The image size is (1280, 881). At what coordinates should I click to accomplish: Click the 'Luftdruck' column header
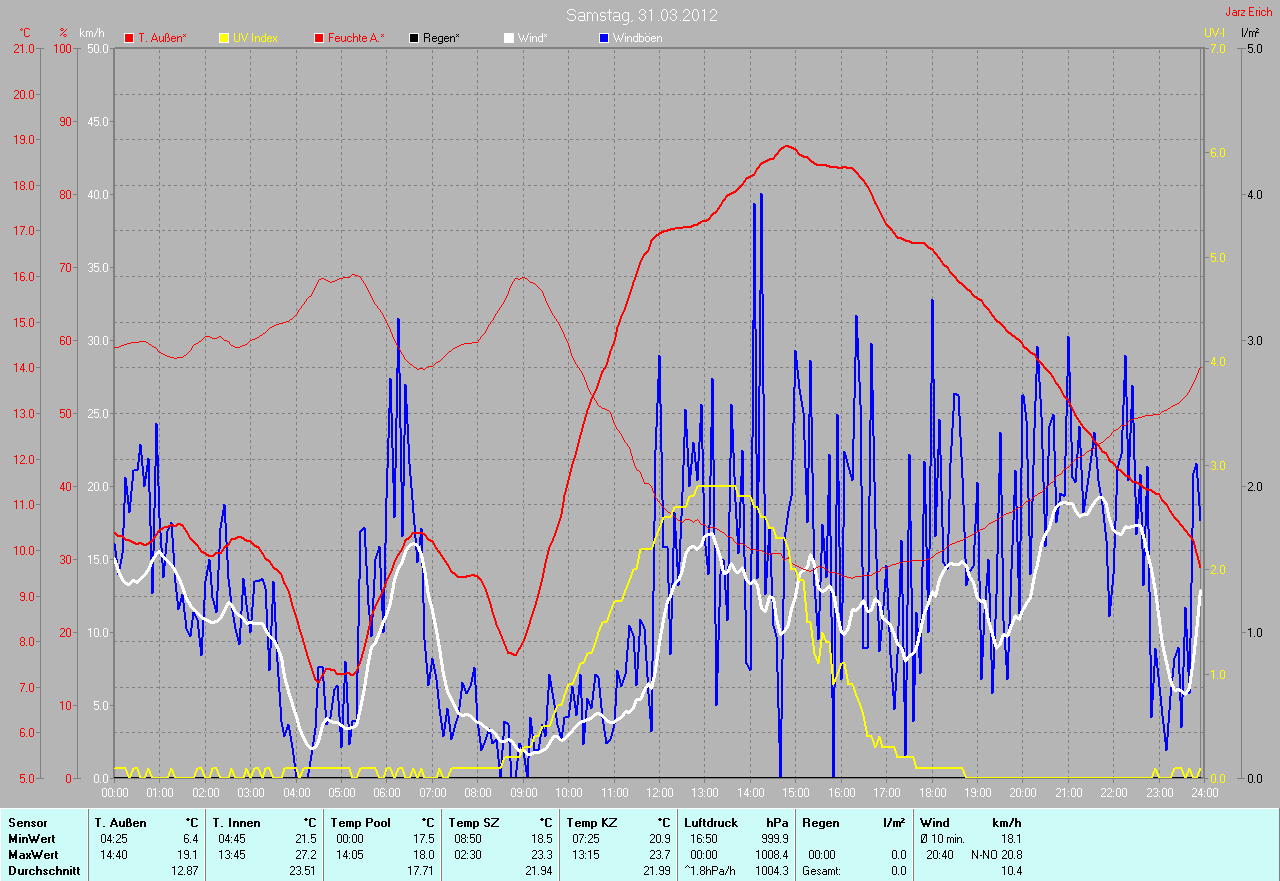point(711,823)
